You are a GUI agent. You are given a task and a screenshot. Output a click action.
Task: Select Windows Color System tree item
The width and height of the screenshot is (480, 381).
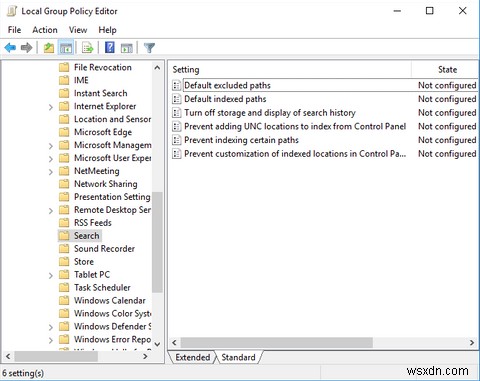(x=112, y=314)
